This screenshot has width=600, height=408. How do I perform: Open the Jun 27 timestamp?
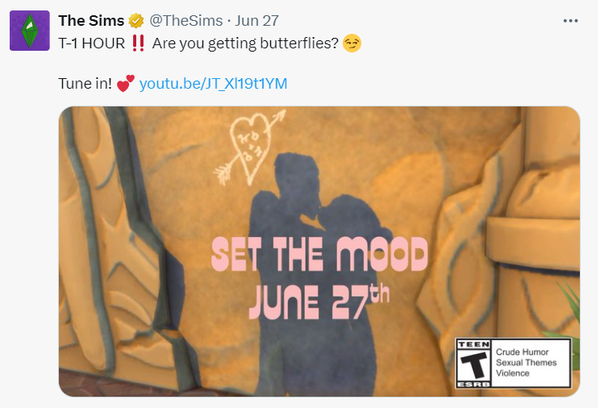(257, 21)
